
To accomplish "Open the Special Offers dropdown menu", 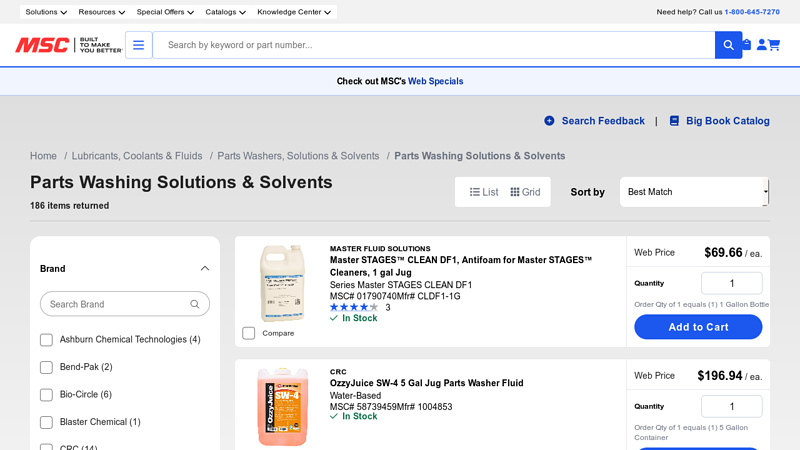I will pyautogui.click(x=165, y=12).
